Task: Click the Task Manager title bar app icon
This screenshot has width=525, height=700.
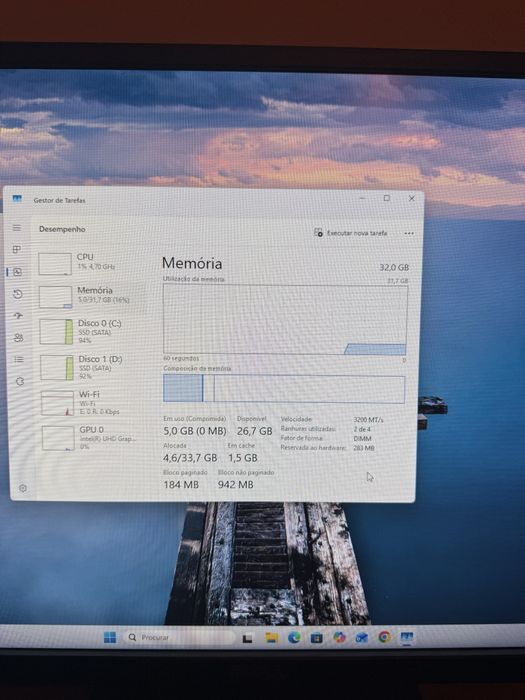Action: click(17, 199)
